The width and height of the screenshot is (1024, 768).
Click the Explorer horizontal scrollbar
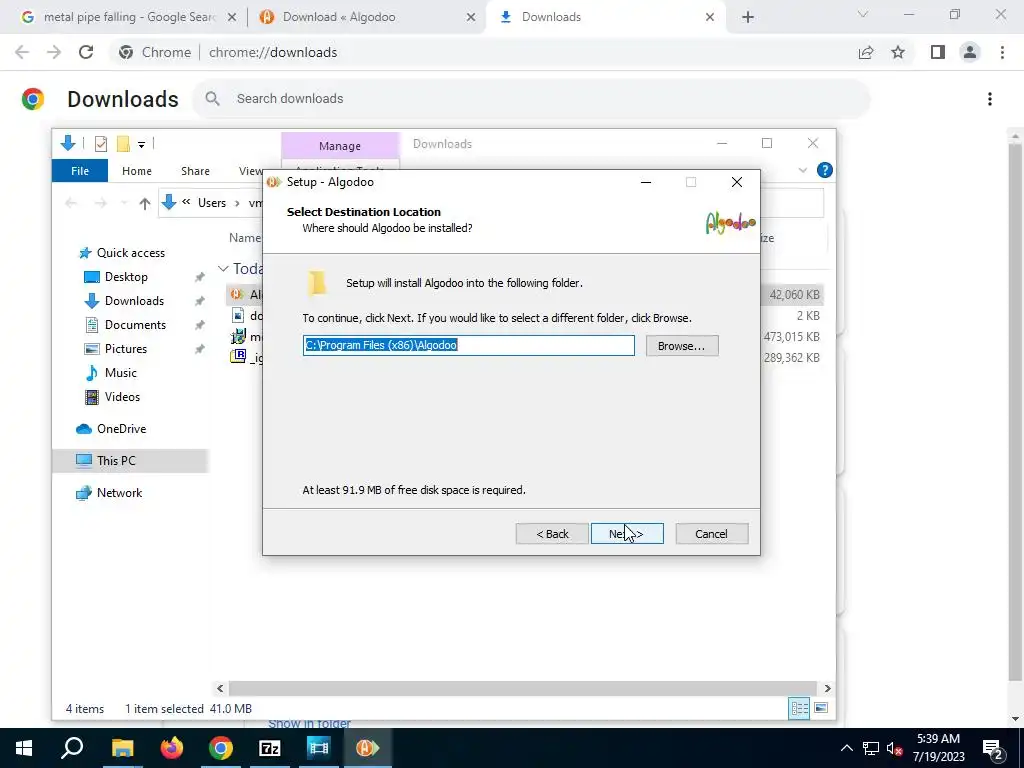tap(522, 688)
